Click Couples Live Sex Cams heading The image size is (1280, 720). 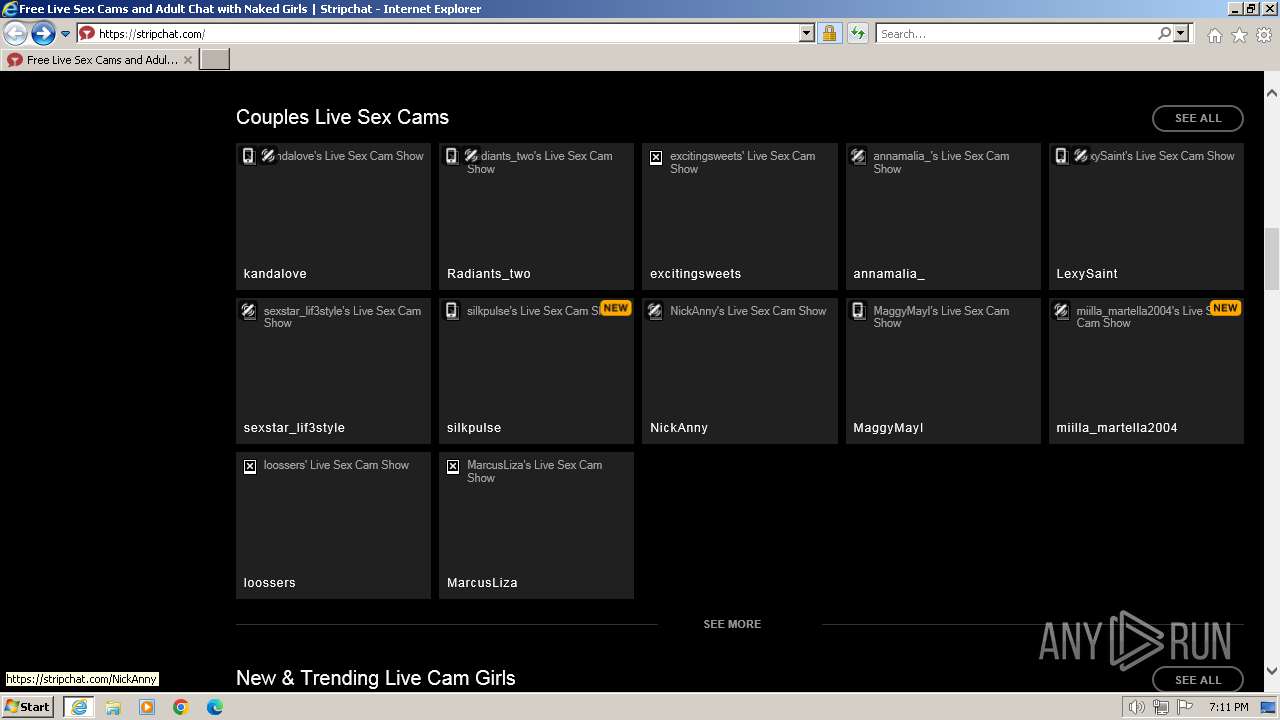(x=342, y=117)
